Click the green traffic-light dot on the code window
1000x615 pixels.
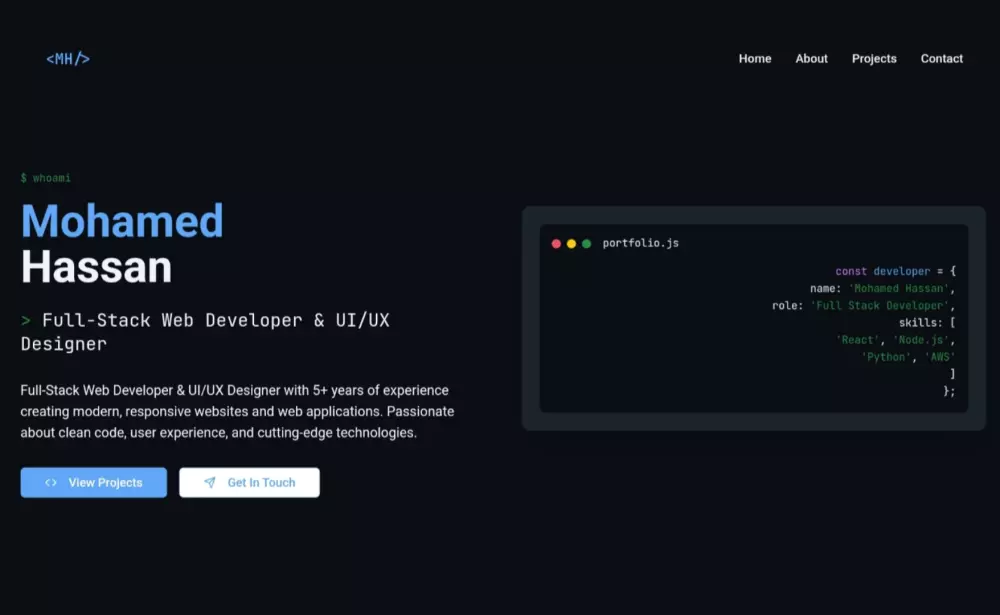pos(584,242)
